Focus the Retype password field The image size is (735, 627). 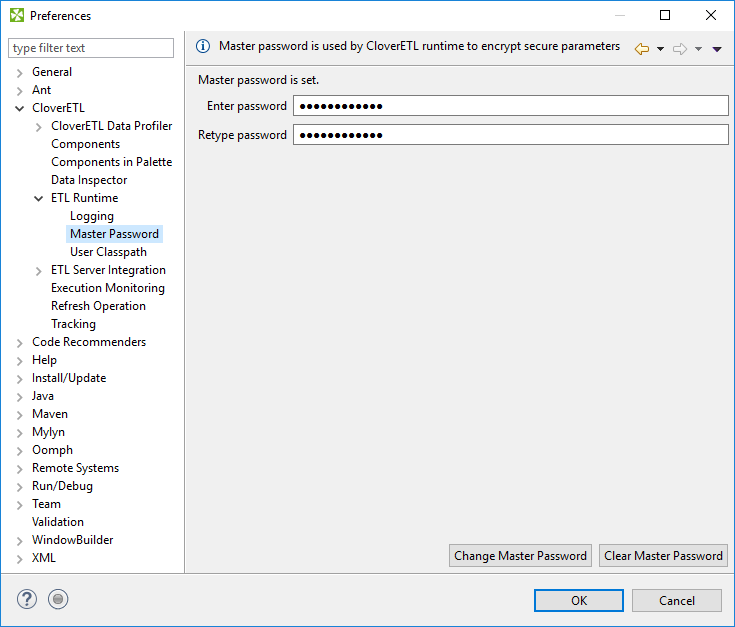pyautogui.click(x=510, y=135)
